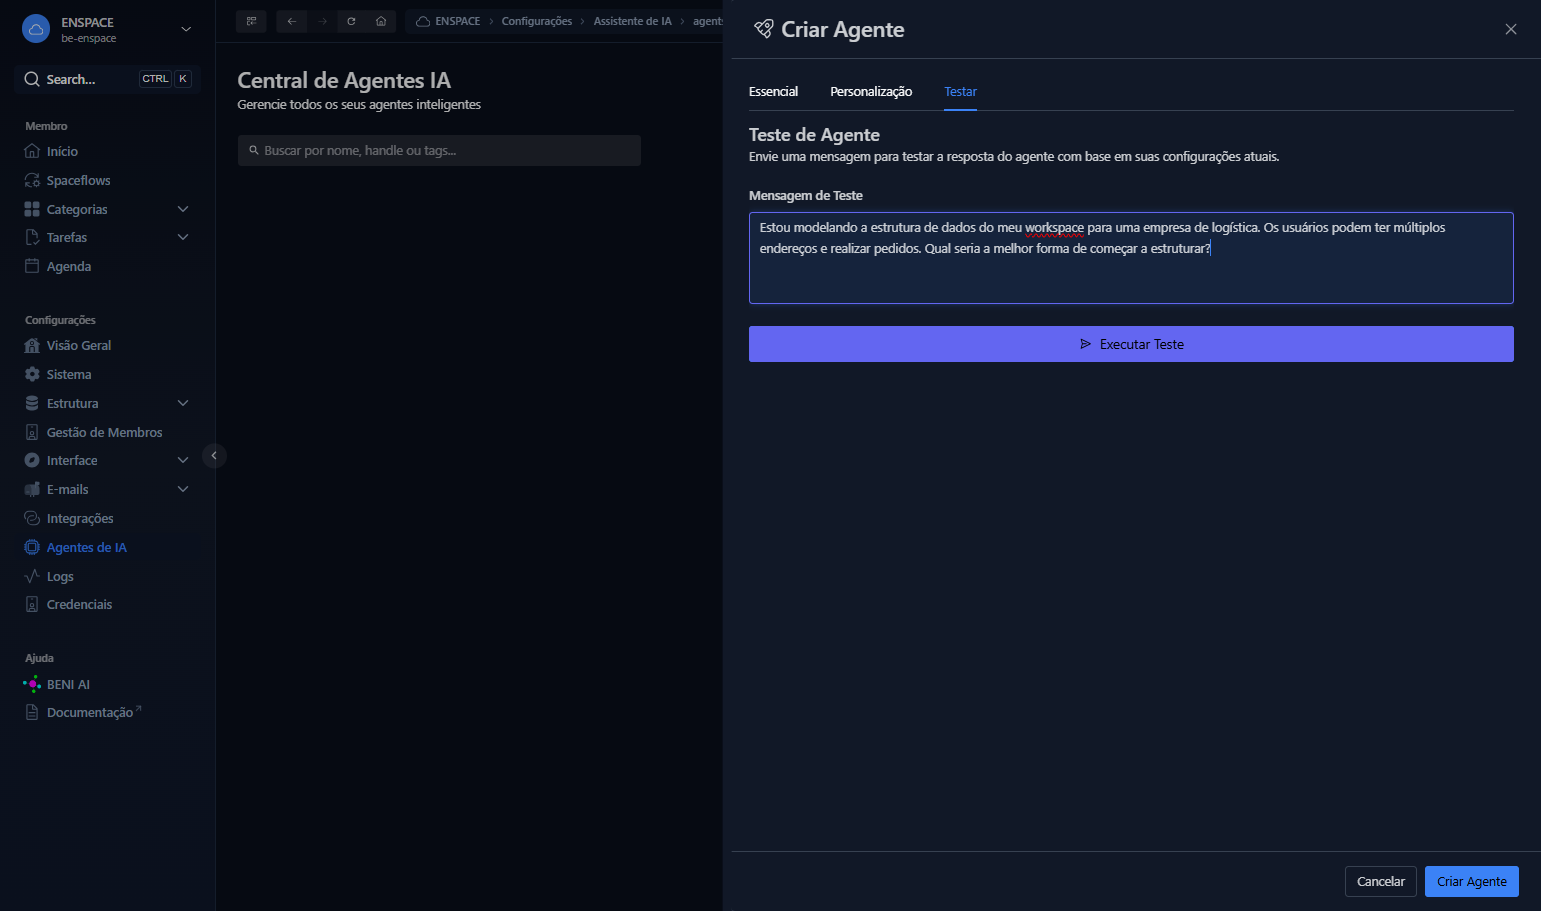Click the layout toggle icon in top toolbar

[251, 21]
